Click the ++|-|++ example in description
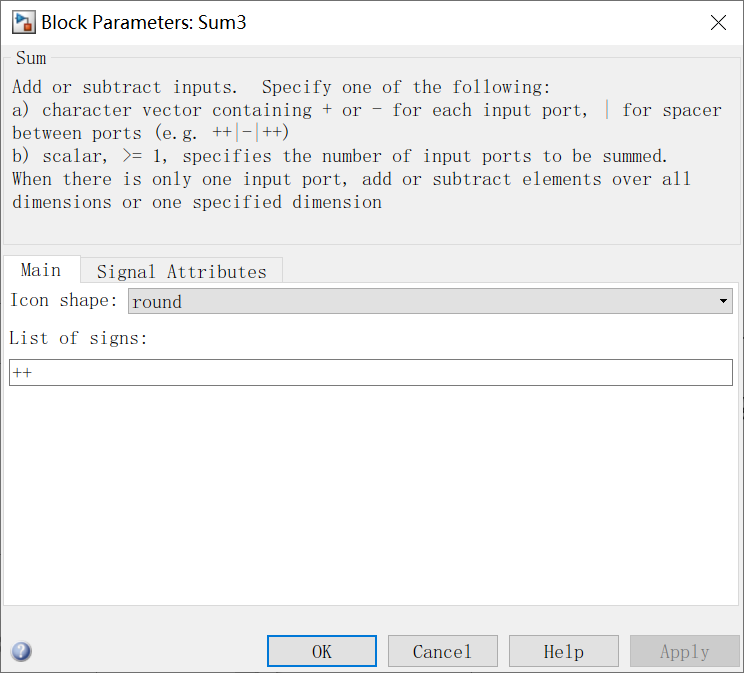 point(251,133)
